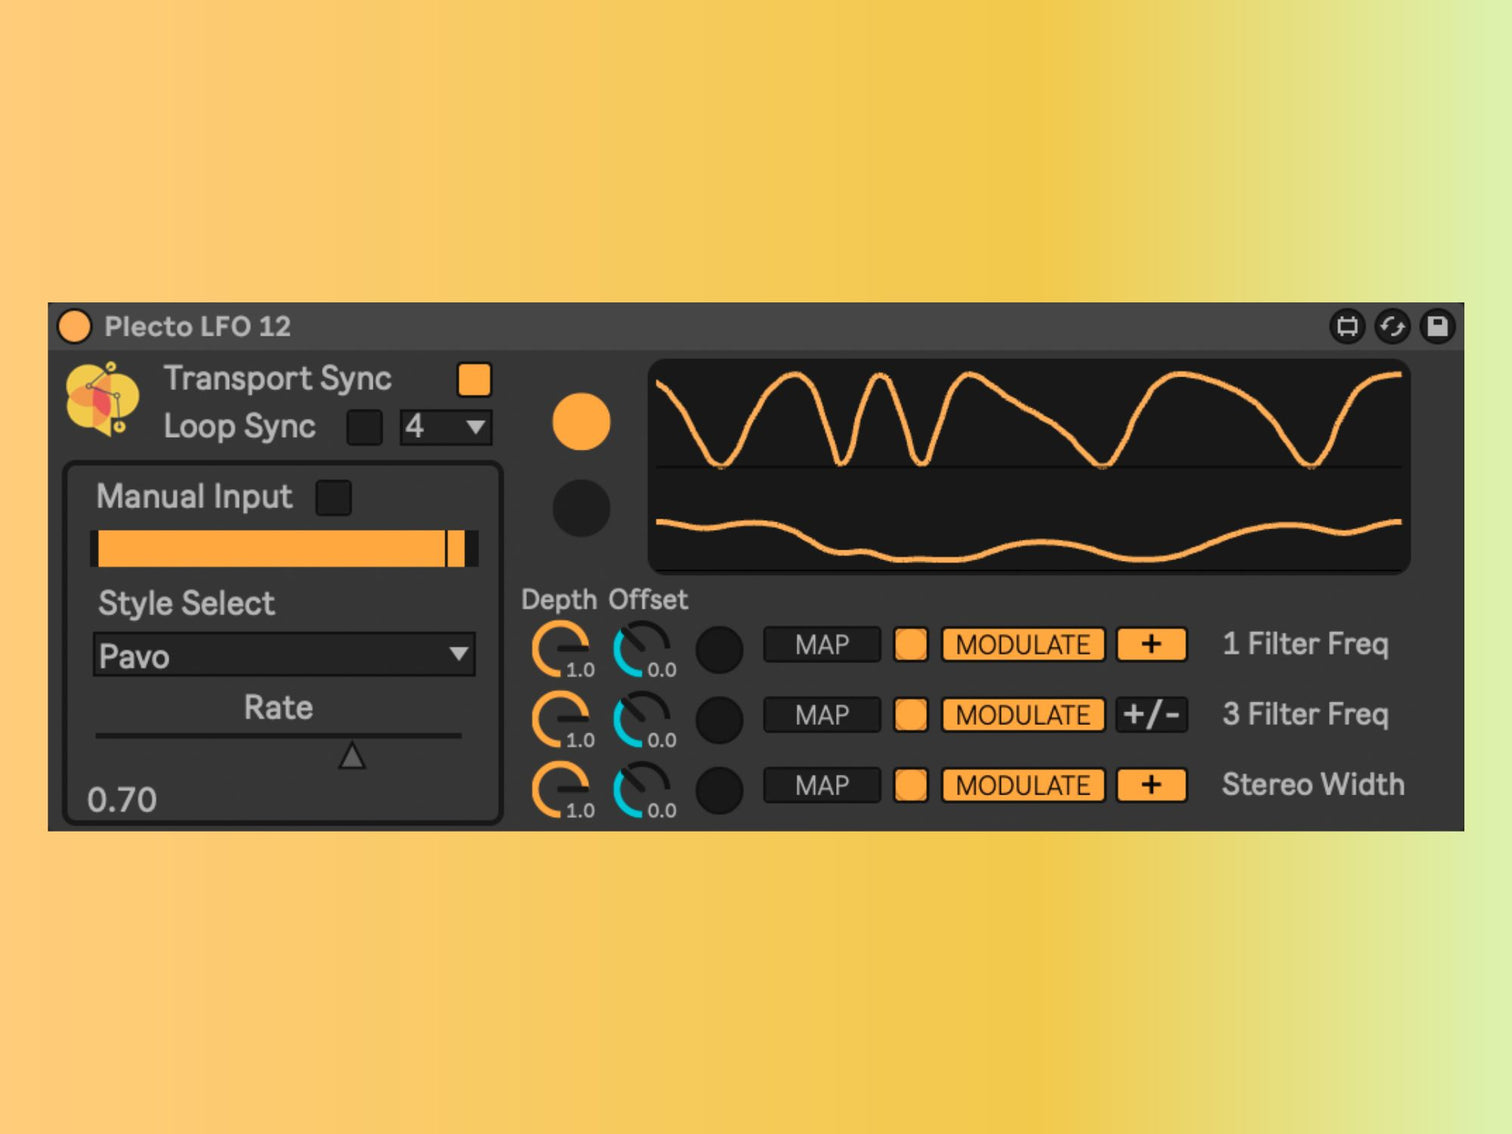Viewport: 1512px width, 1134px height.
Task: Click the dark circle below orange indicator
Action: (x=581, y=508)
